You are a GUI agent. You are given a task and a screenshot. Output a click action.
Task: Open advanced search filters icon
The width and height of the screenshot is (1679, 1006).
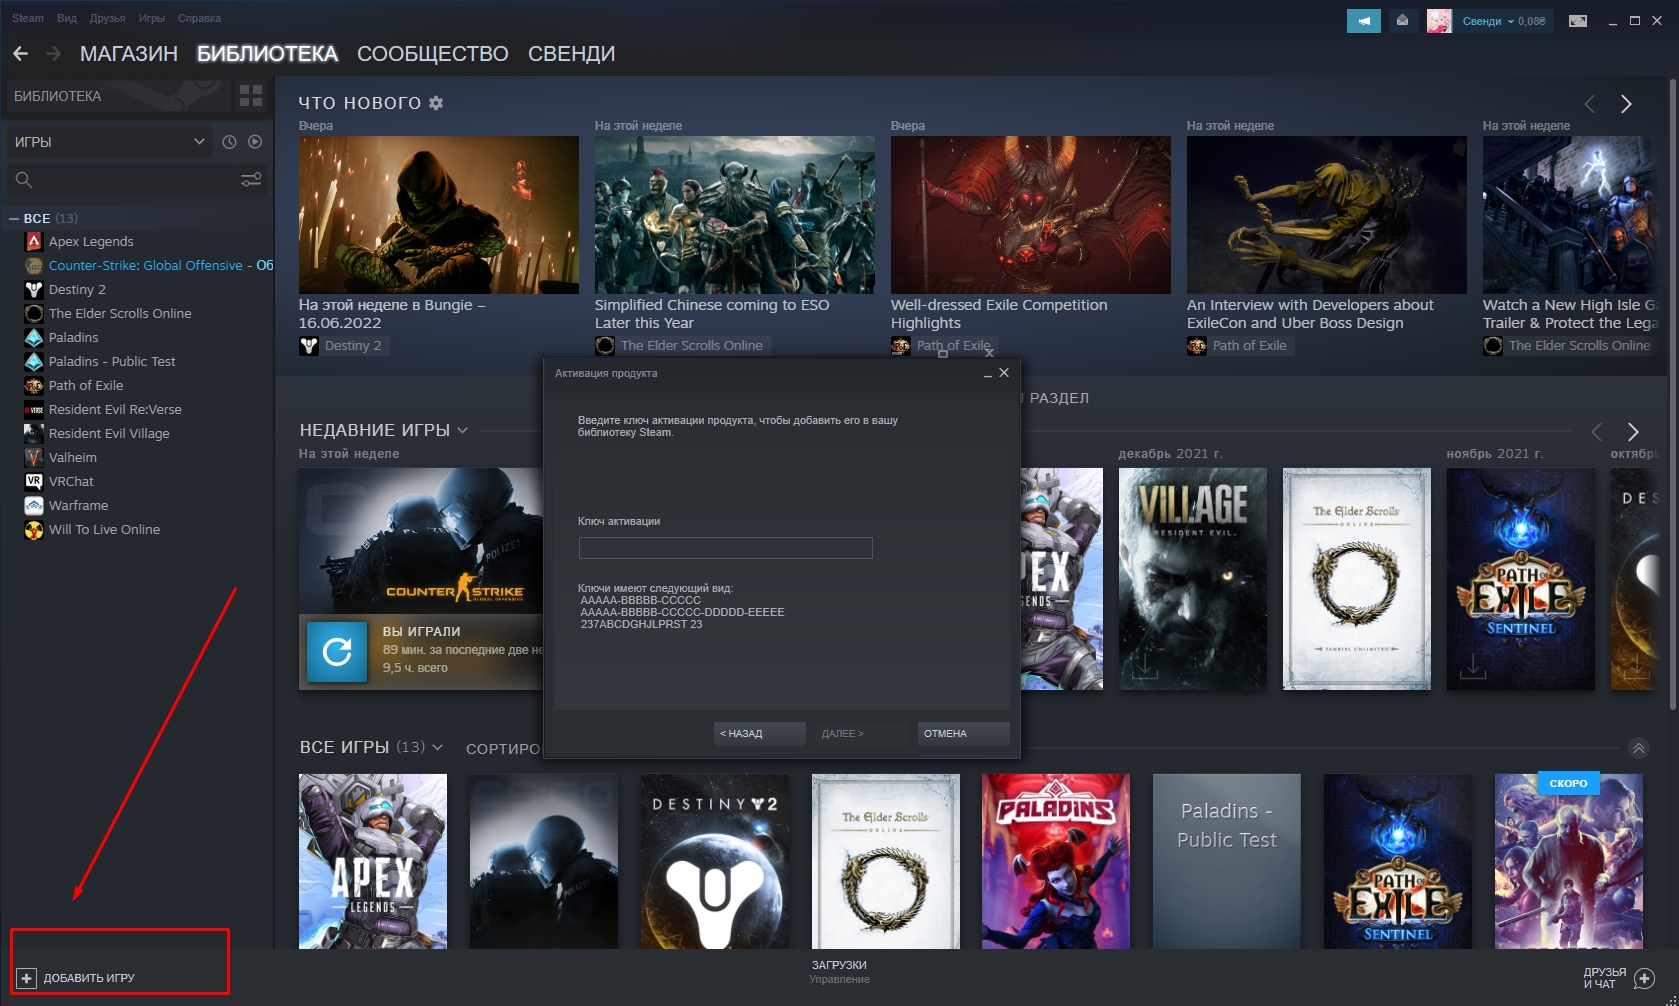click(x=251, y=179)
